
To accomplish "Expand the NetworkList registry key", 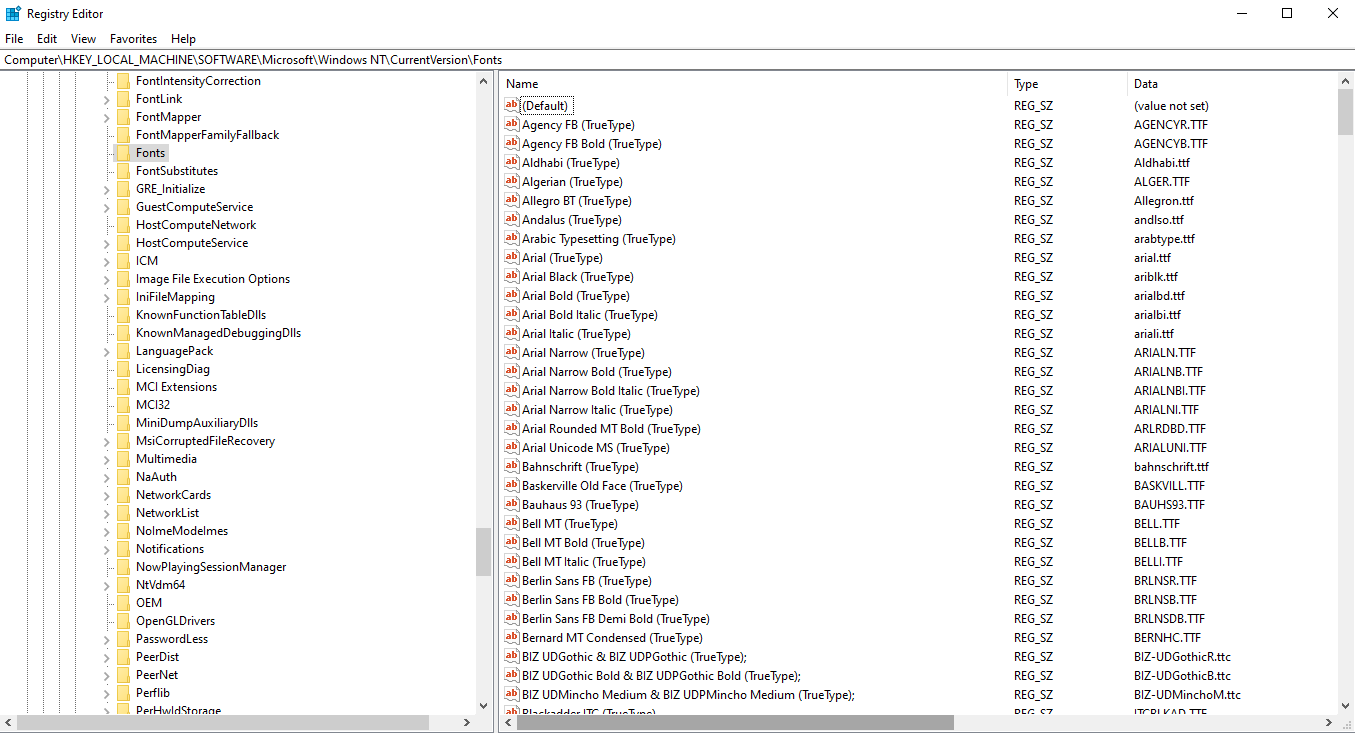I will 106,513.
